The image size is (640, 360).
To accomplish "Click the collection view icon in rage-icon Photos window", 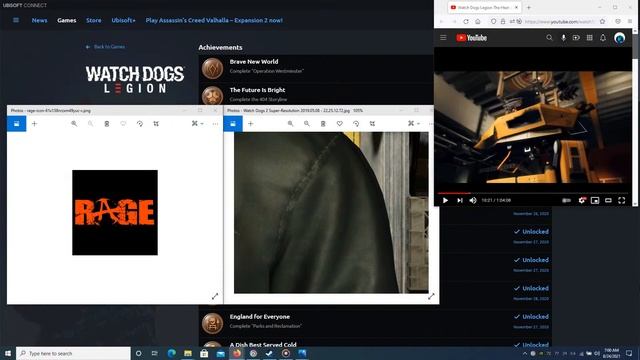I will [16, 124].
